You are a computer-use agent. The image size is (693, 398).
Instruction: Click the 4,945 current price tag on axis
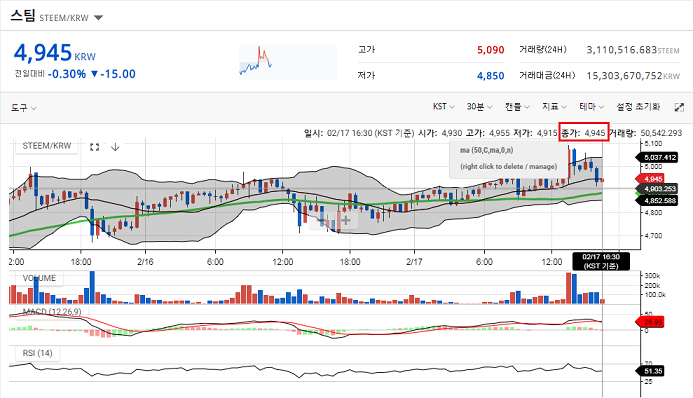[650, 178]
